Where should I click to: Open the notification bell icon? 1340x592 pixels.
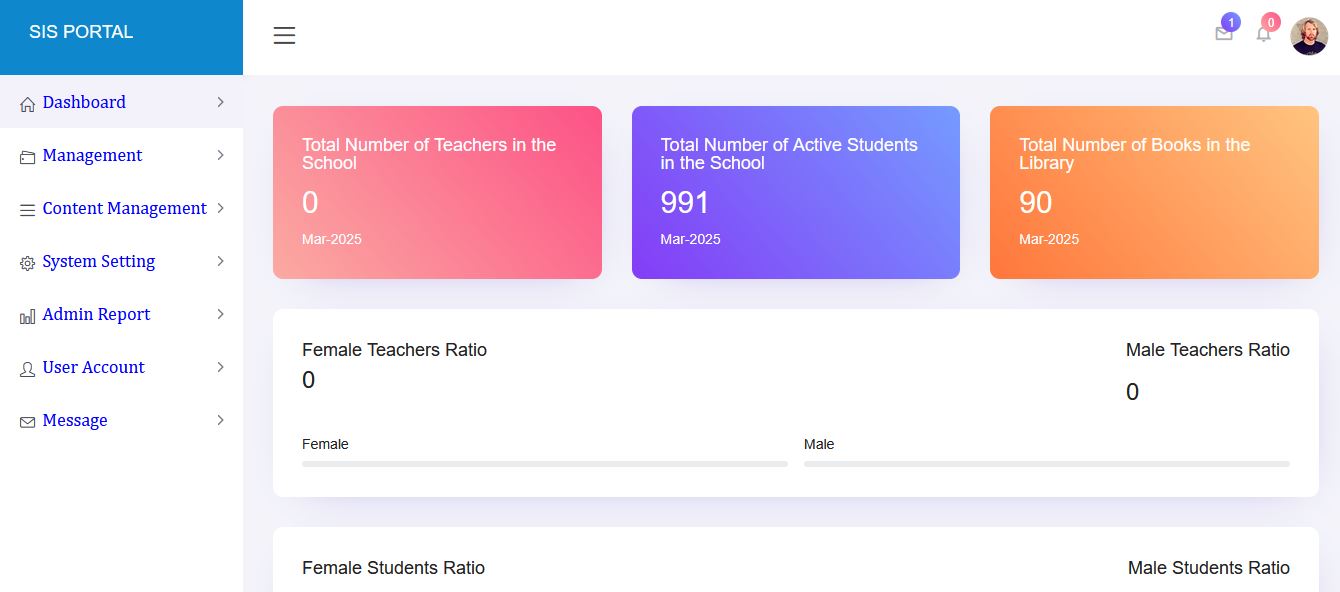[1263, 34]
